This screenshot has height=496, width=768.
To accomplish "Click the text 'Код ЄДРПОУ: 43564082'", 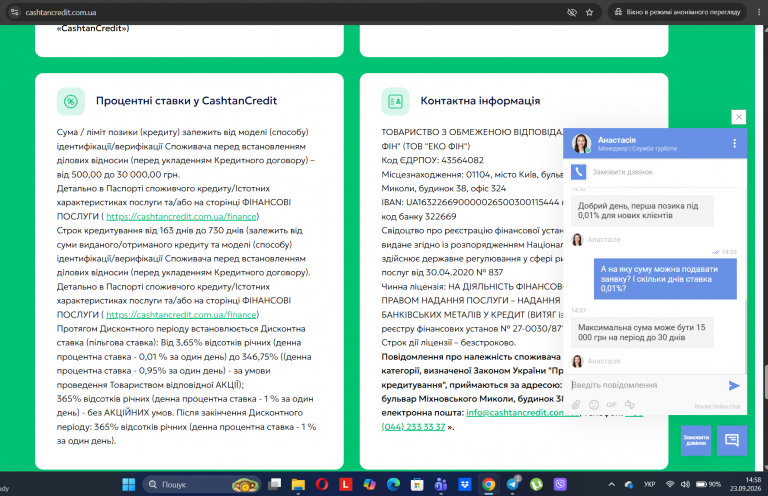I will [432, 160].
